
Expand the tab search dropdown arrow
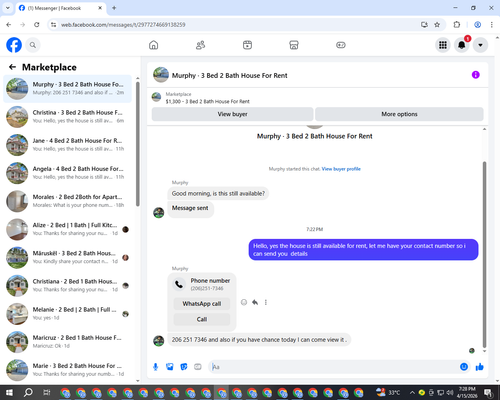[x=7, y=8]
